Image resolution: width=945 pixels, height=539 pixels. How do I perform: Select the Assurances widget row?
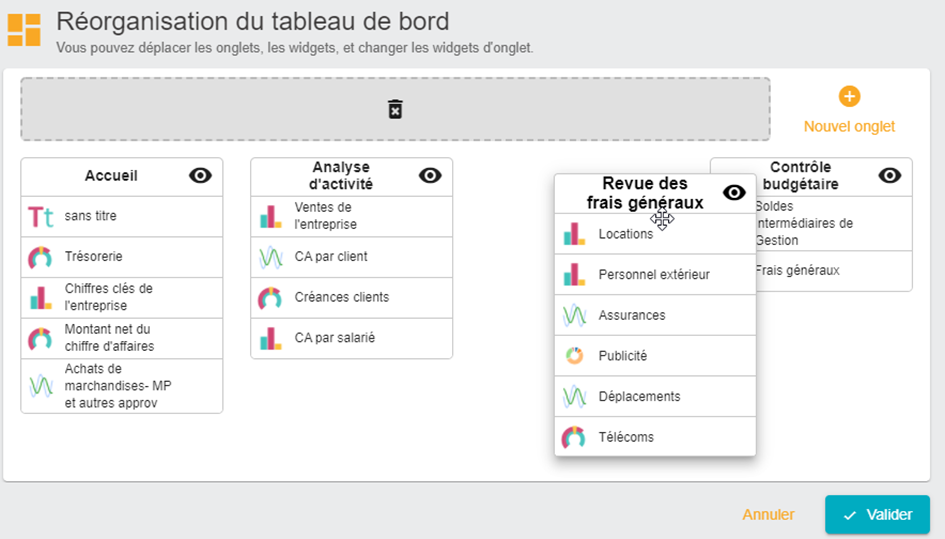tap(632, 315)
